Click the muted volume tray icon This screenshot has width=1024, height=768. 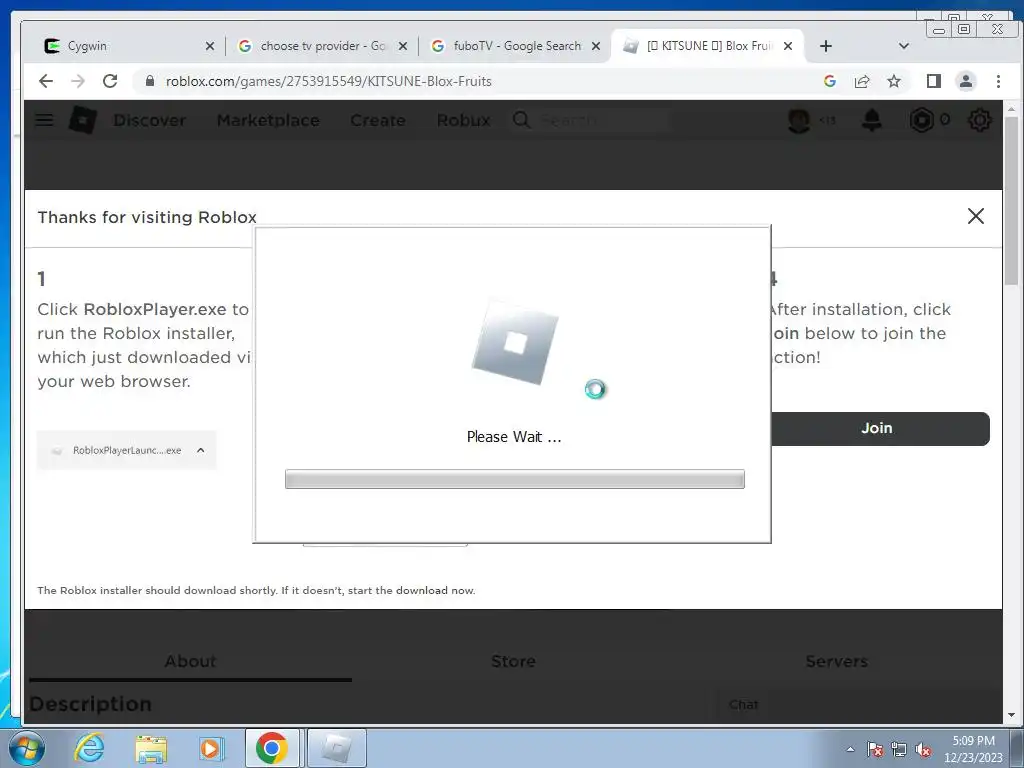(x=923, y=749)
